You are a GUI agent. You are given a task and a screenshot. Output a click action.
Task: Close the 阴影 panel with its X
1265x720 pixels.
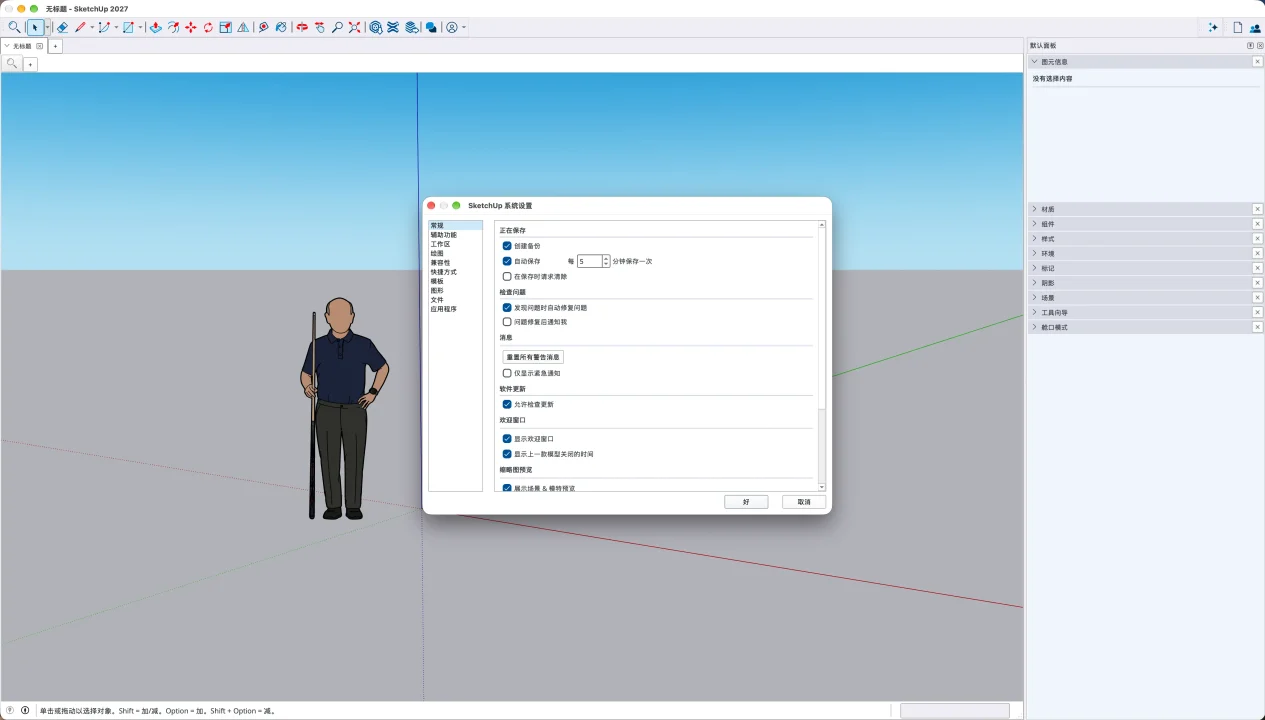[1257, 283]
